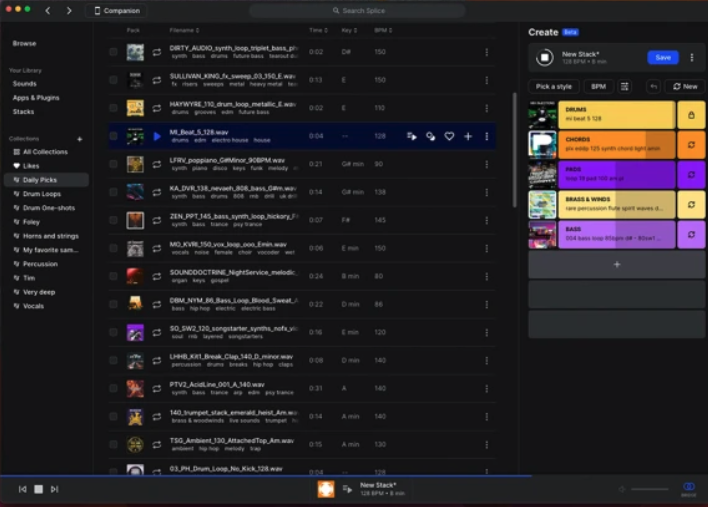The width and height of the screenshot is (708, 507).
Task: Save the New Stack
Action: click(x=663, y=57)
